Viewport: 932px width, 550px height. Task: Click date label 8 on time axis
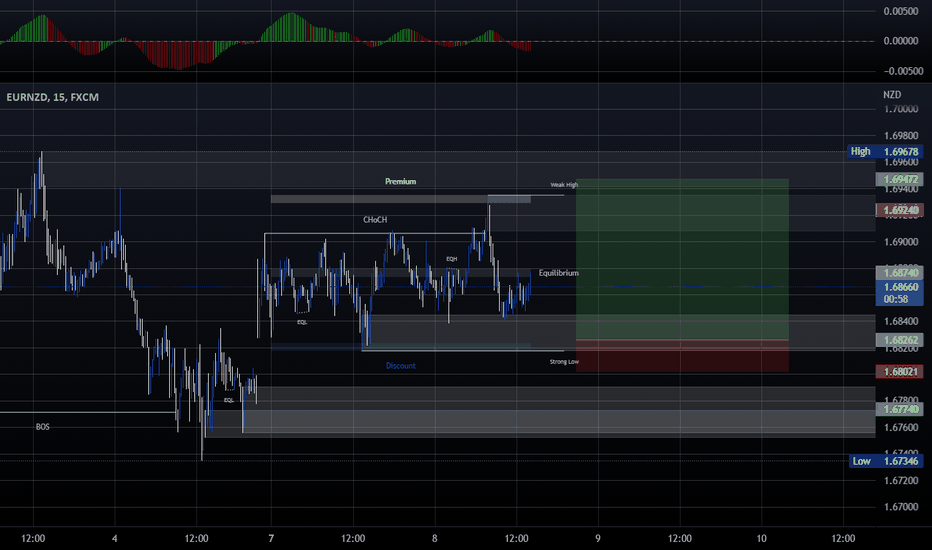coord(434,539)
